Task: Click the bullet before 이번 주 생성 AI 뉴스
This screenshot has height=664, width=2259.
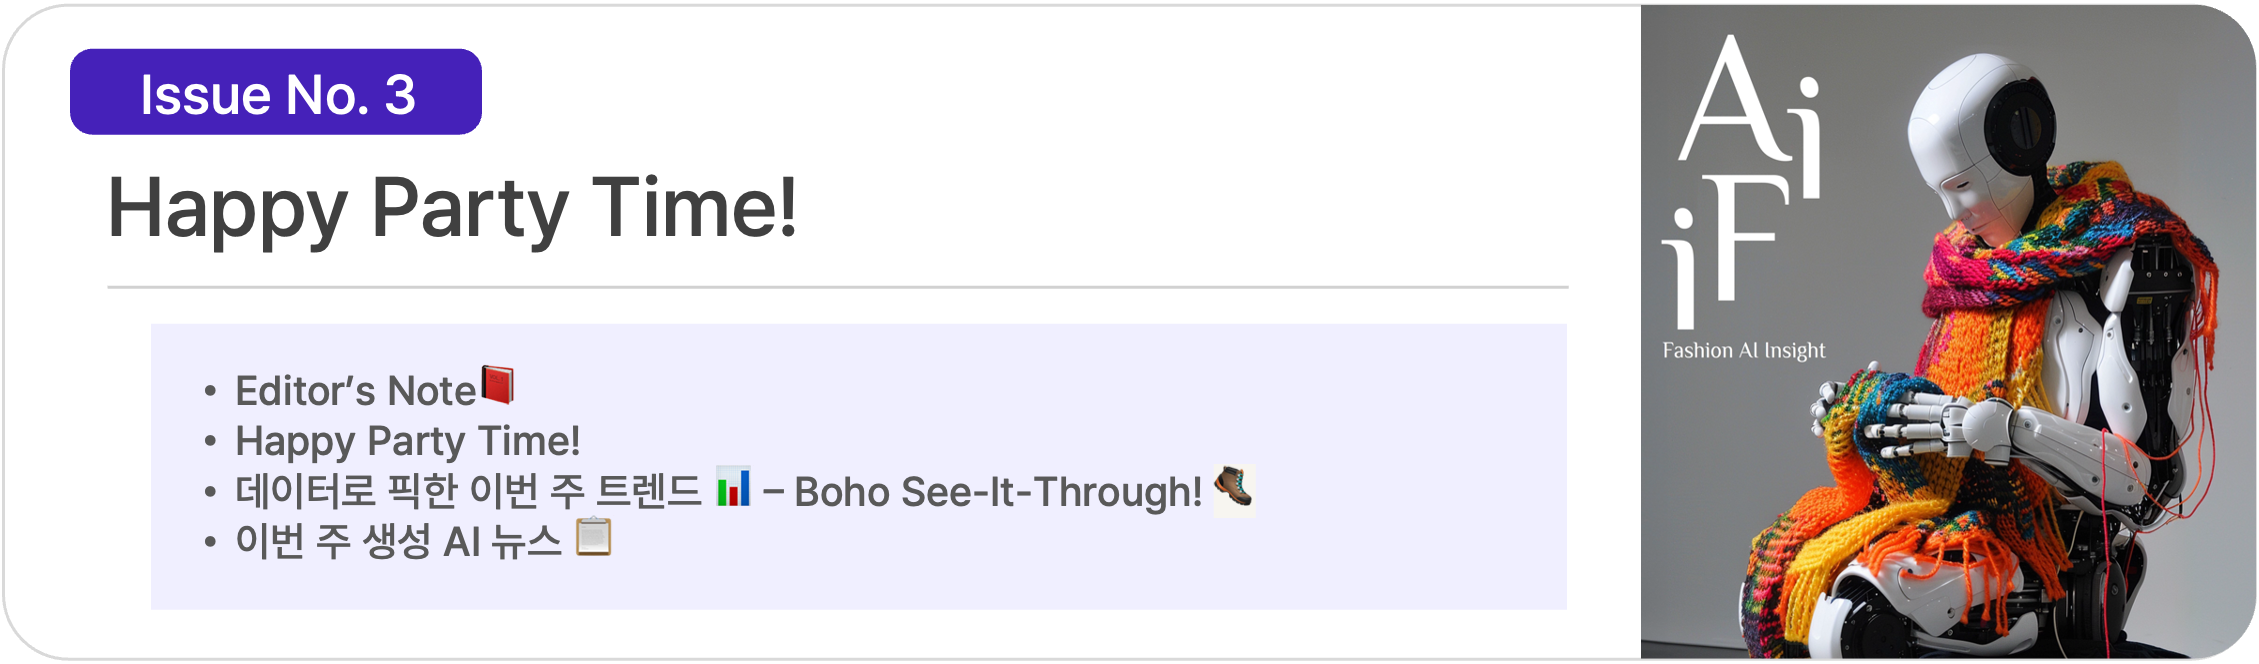Action: (x=210, y=542)
